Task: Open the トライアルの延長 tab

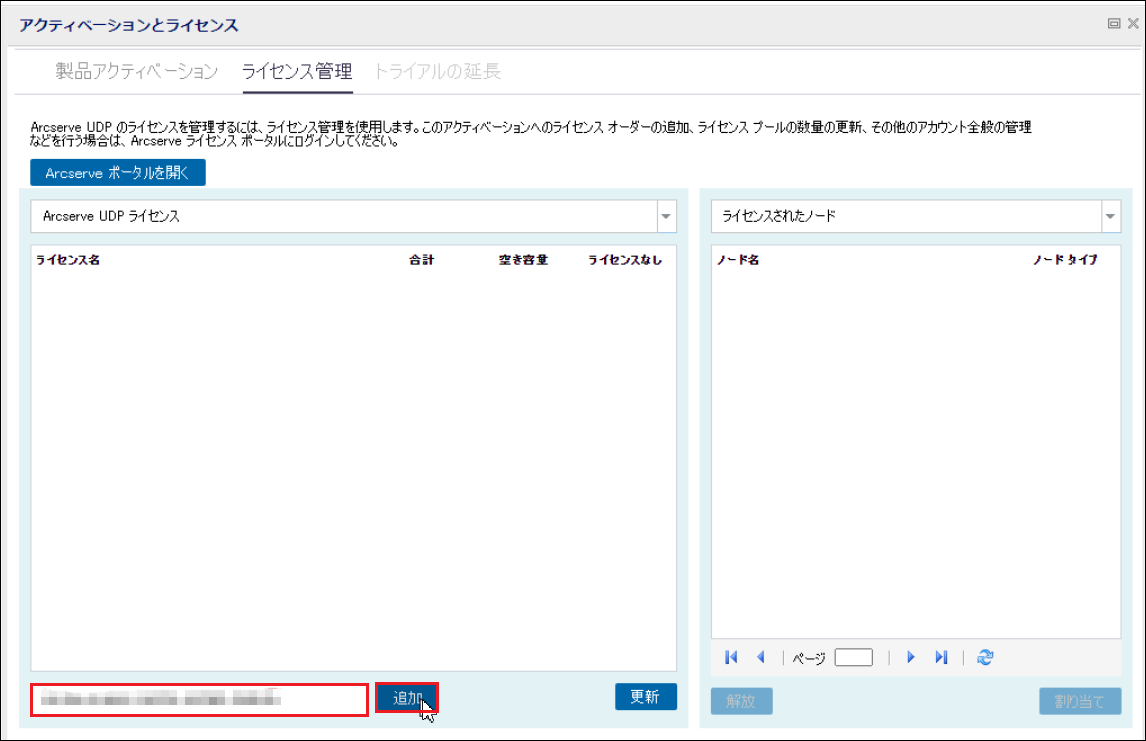Action: tap(437, 71)
